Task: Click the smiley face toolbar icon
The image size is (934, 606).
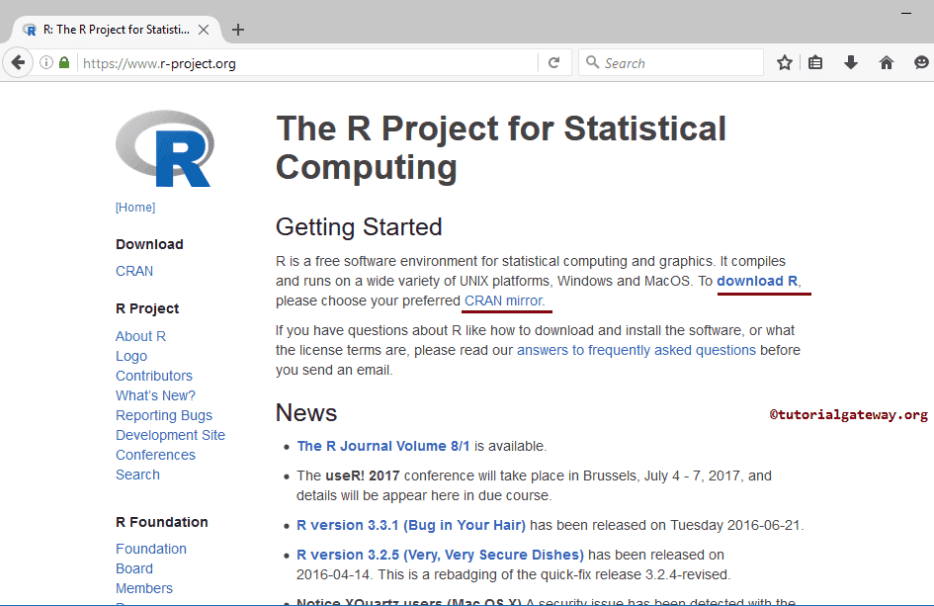Action: tap(921, 63)
